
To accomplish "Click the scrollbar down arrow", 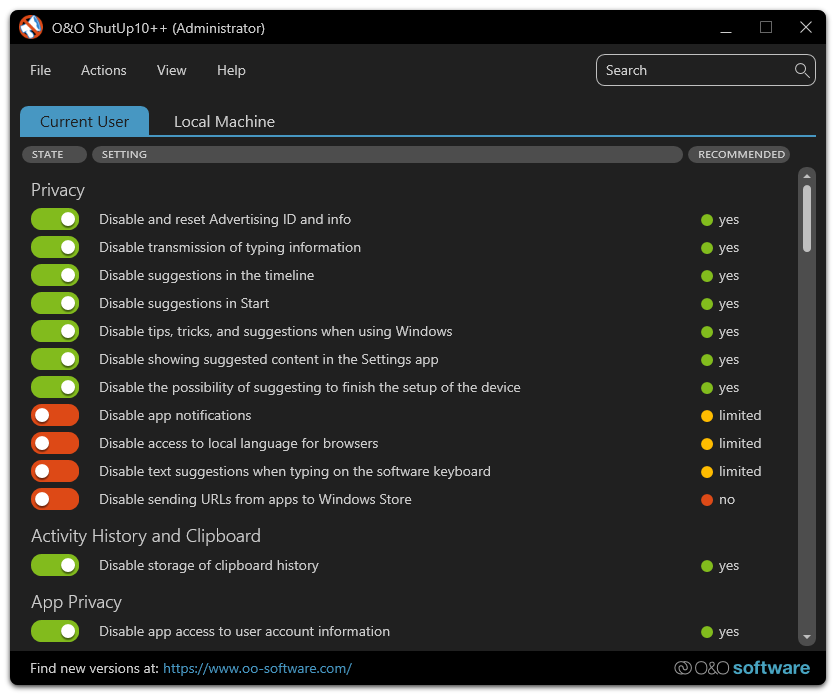I will click(807, 636).
